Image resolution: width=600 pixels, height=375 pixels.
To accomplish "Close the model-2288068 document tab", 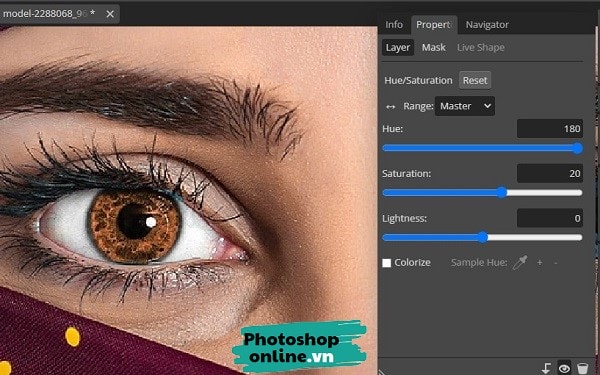I will click(x=110, y=14).
